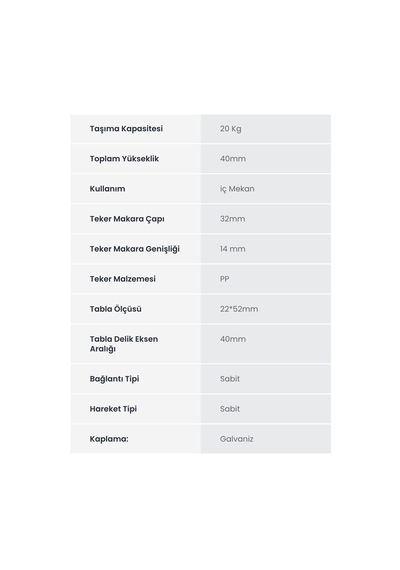Click the Tabla Ölçüsü label
Screen dimensions: 400x570
point(116,309)
